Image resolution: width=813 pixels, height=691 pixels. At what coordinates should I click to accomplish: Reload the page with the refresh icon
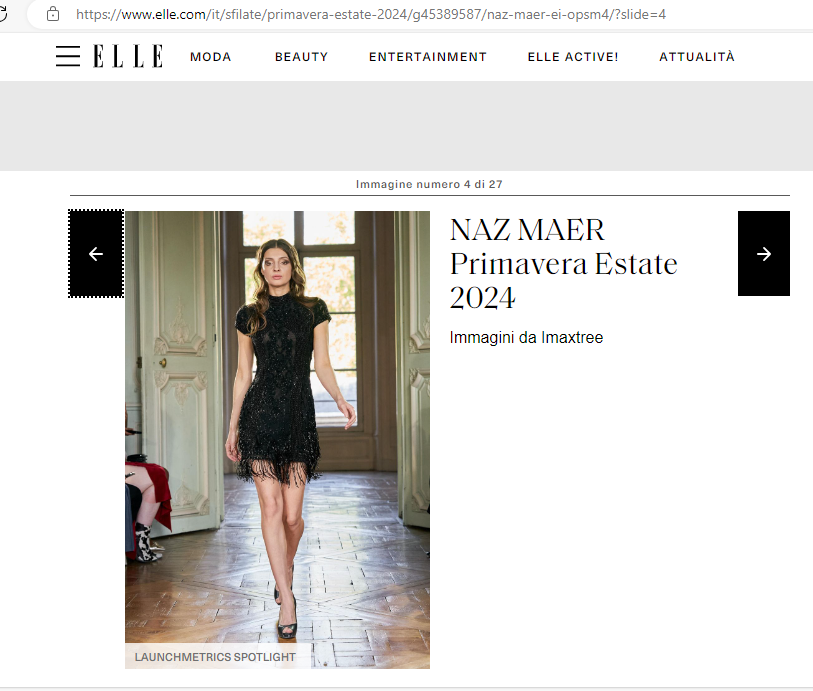3,14
